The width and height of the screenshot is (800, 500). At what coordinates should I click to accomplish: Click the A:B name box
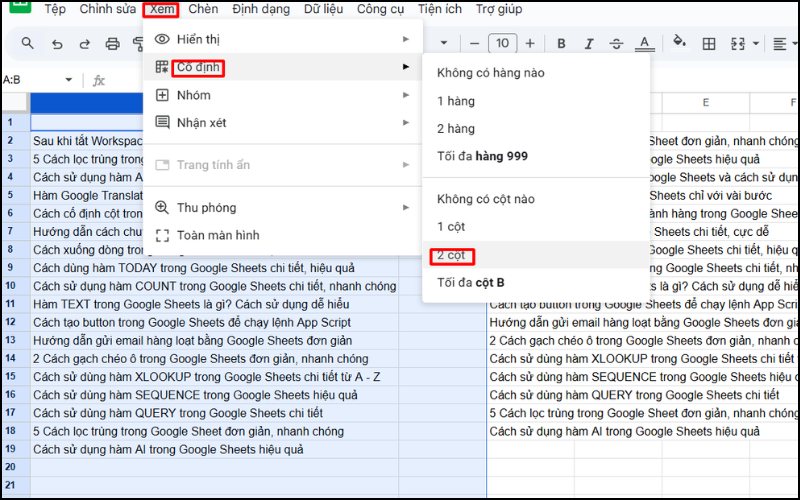coord(31,80)
